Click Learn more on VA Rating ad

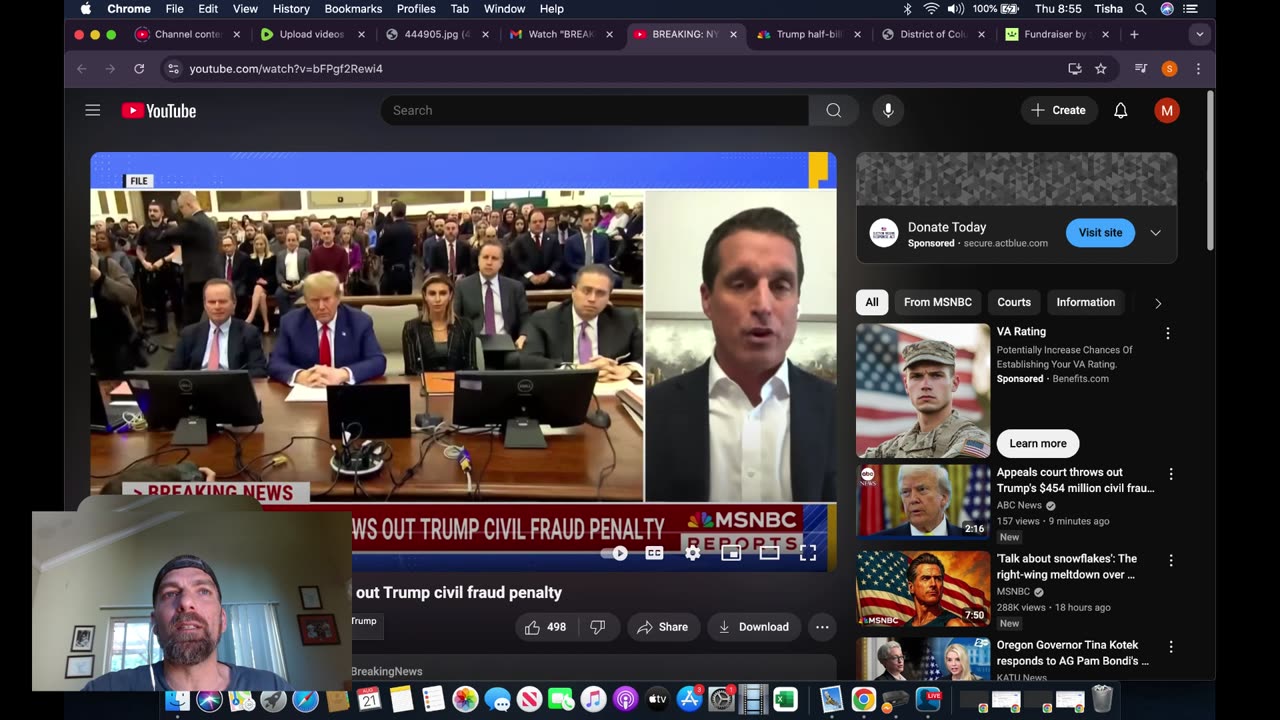click(x=1038, y=443)
